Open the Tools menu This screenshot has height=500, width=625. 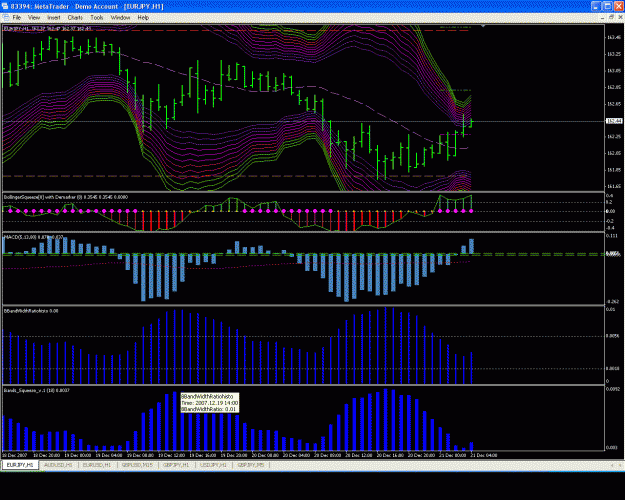(96, 18)
